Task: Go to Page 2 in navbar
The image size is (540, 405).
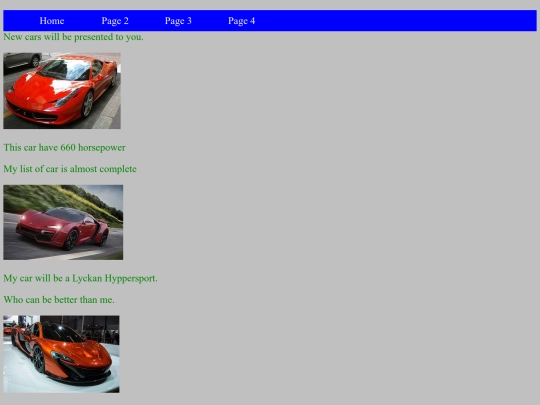Action: (115, 21)
